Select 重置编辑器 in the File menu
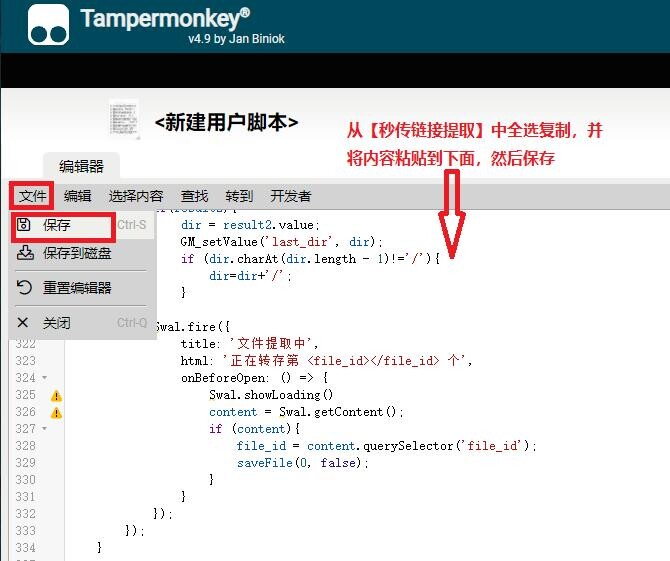 pyautogui.click(x=78, y=288)
